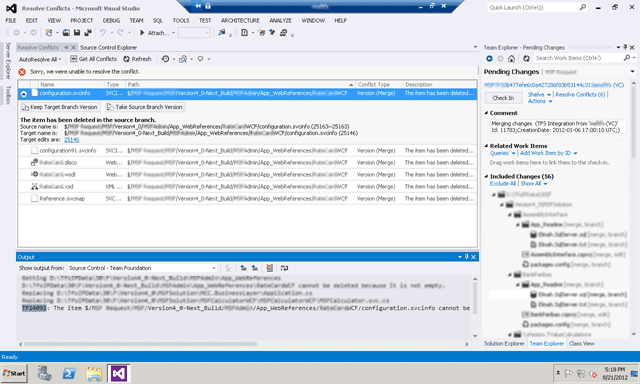Open the Queries dropdown
This screenshot has height=384, width=640.
pos(502,153)
